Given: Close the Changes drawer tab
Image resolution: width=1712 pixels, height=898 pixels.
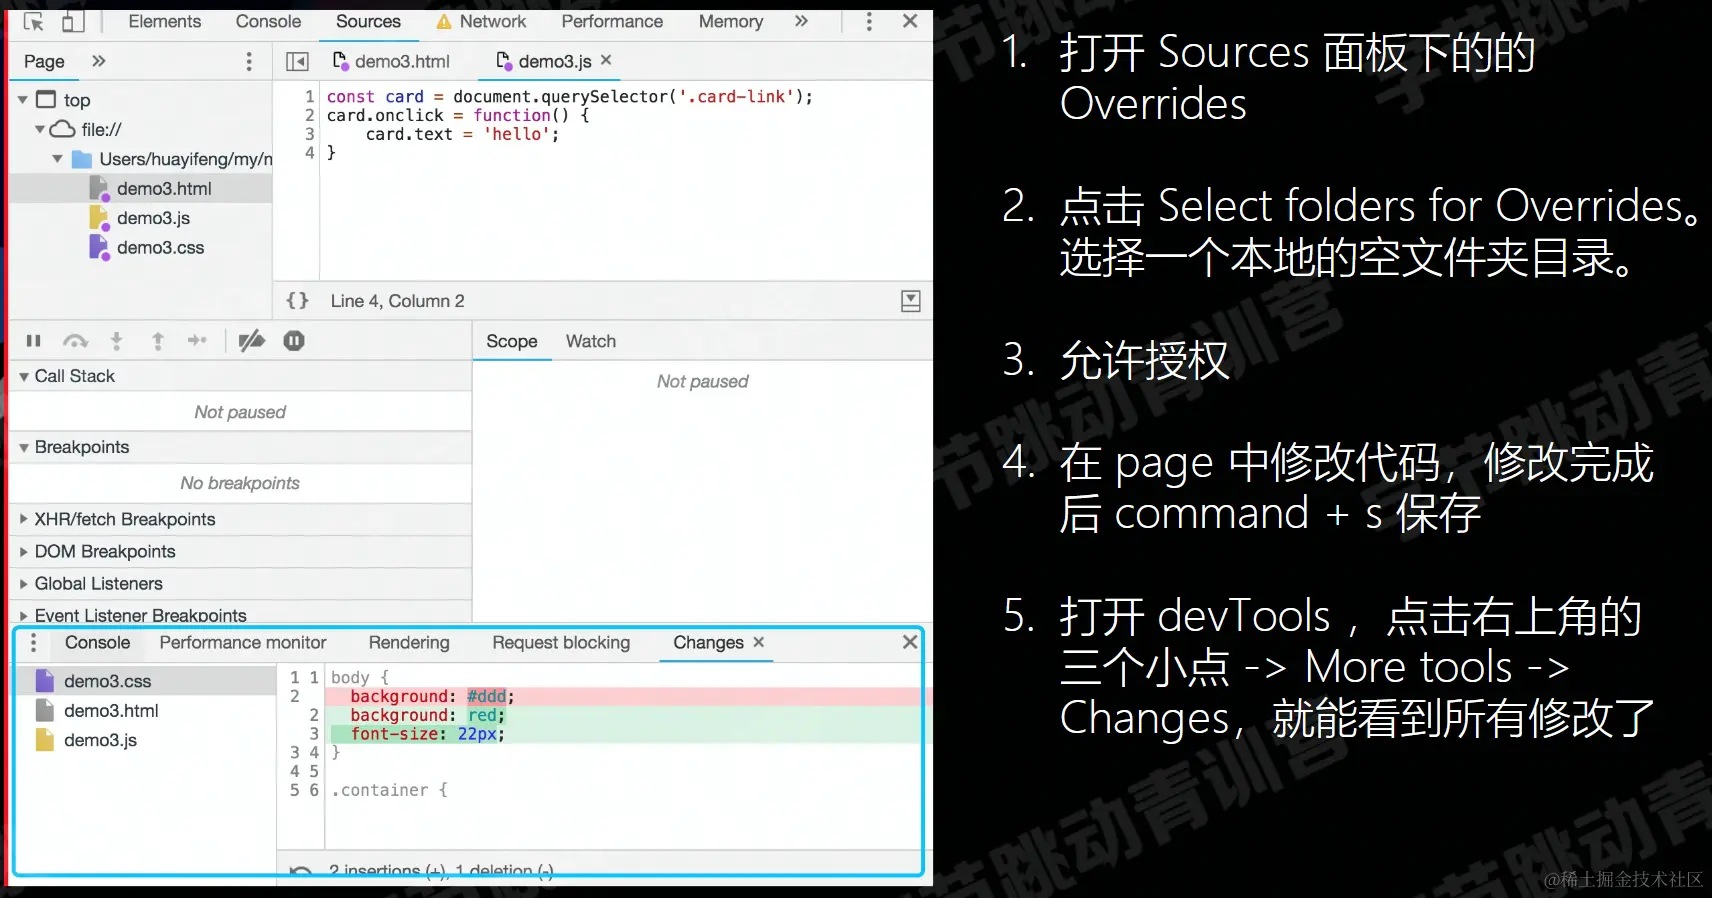Looking at the screenshot, I should pyautogui.click(x=758, y=642).
